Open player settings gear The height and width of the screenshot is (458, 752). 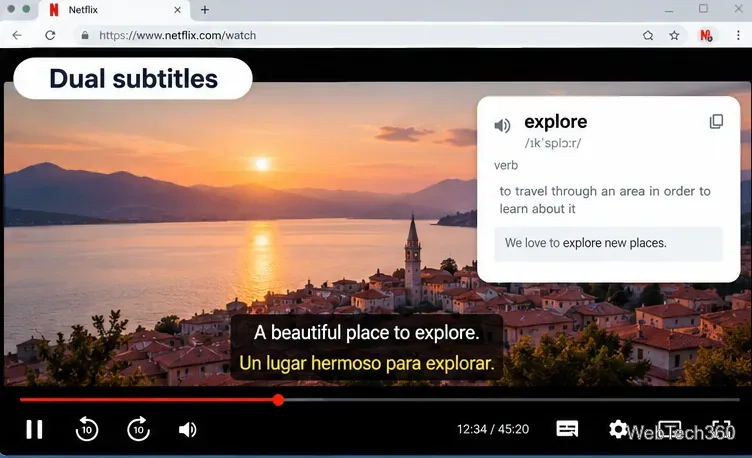(x=618, y=429)
